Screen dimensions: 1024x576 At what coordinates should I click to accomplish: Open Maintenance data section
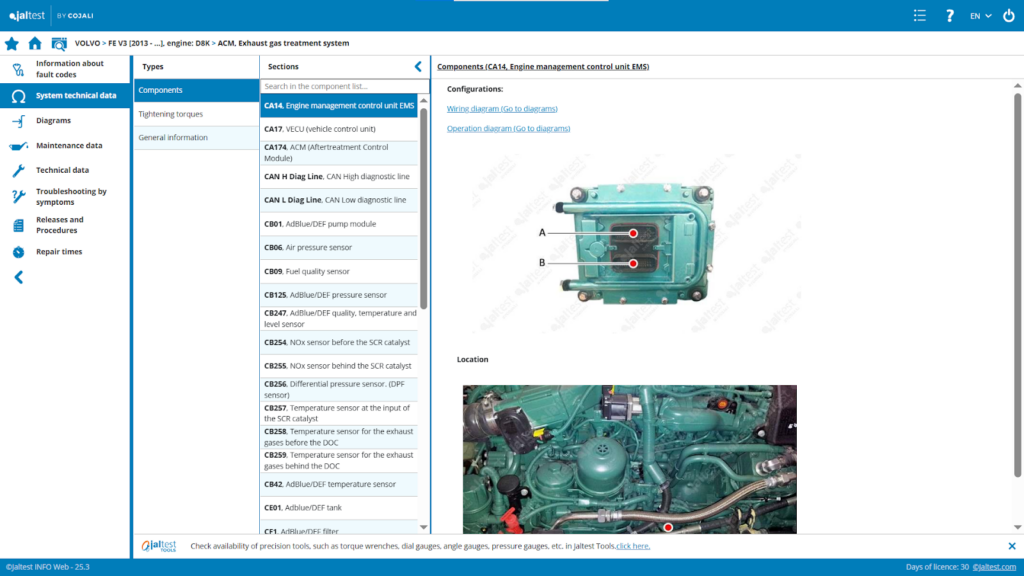pyautogui.click(x=68, y=146)
